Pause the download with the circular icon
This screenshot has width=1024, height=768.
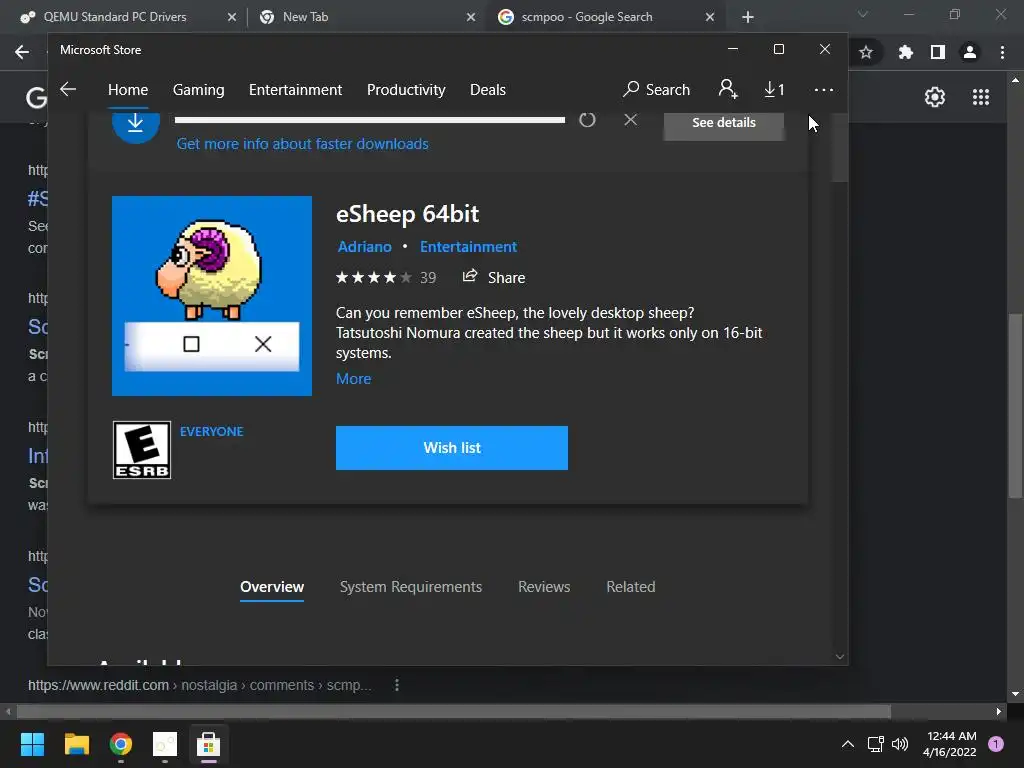coord(587,120)
